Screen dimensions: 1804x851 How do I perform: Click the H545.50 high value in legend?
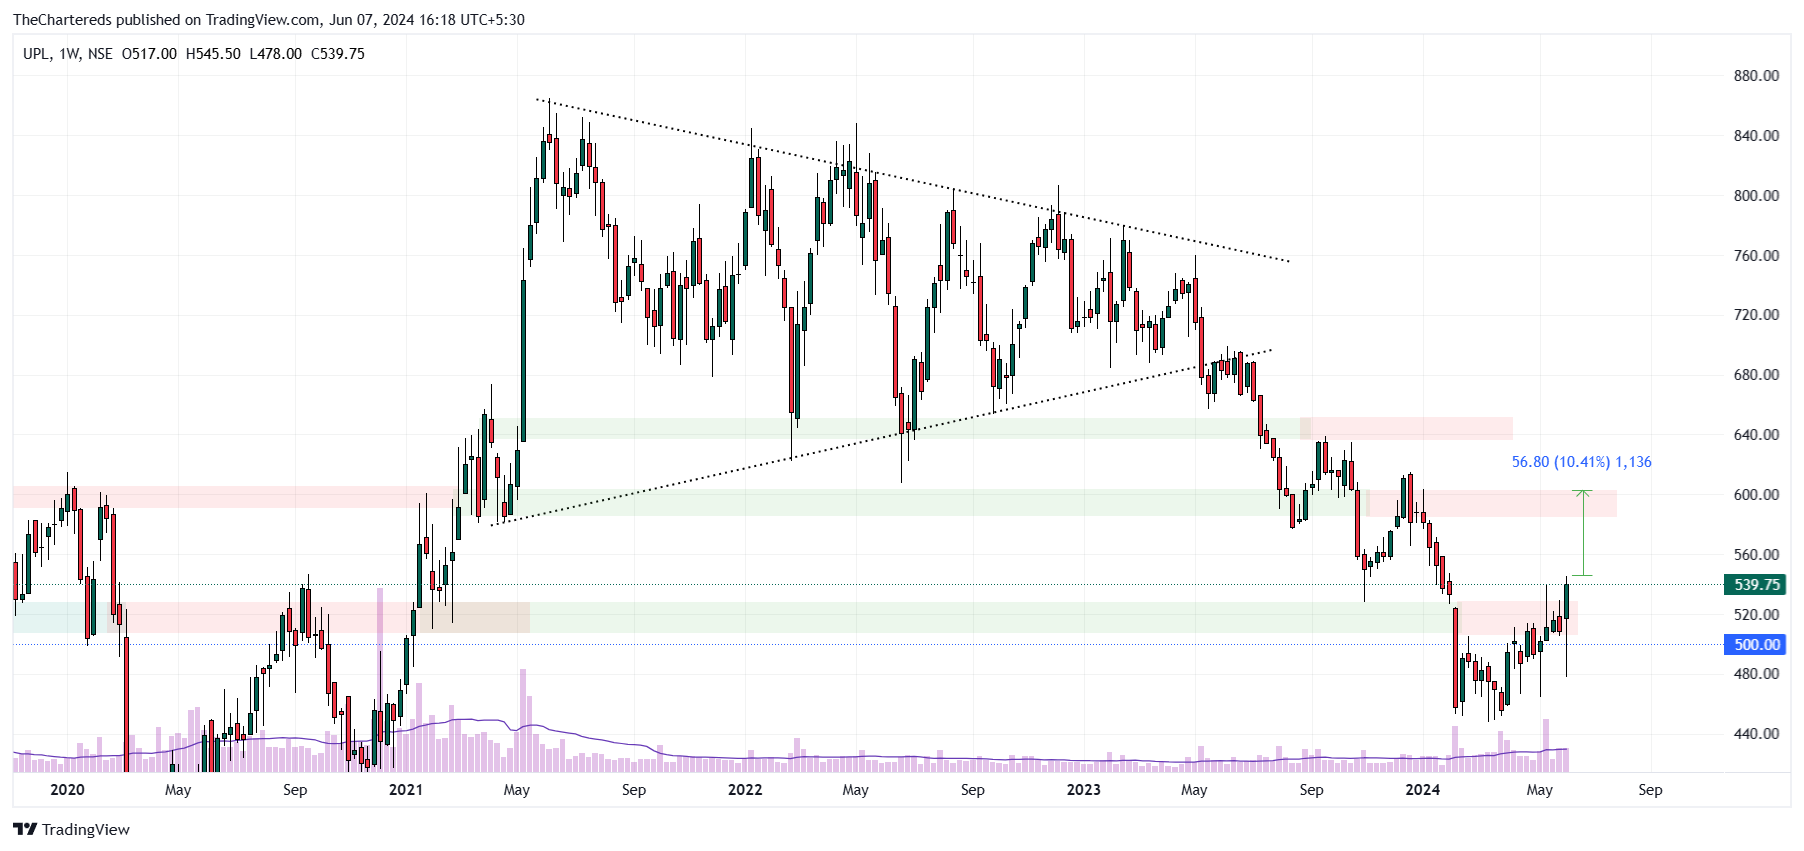tap(213, 54)
